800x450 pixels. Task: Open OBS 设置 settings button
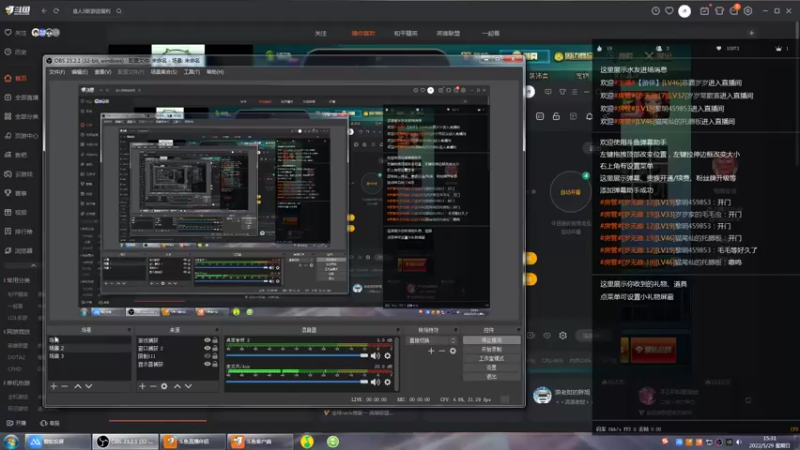pos(491,367)
